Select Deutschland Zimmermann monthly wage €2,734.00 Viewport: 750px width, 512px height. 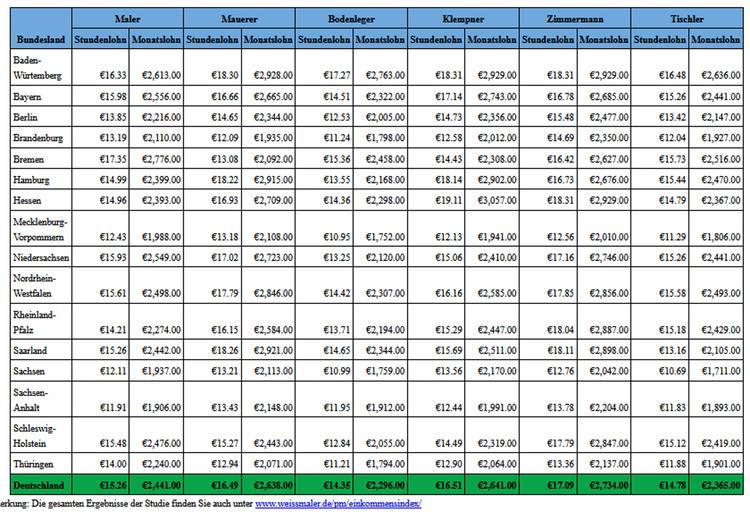(604, 486)
